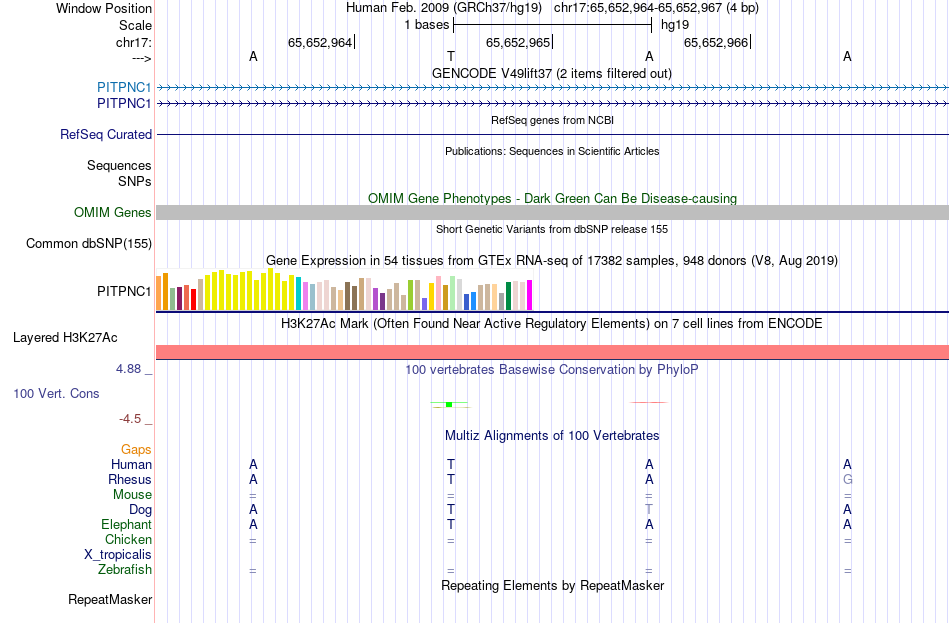Click the SNPs track label

pyautogui.click(x=135, y=181)
